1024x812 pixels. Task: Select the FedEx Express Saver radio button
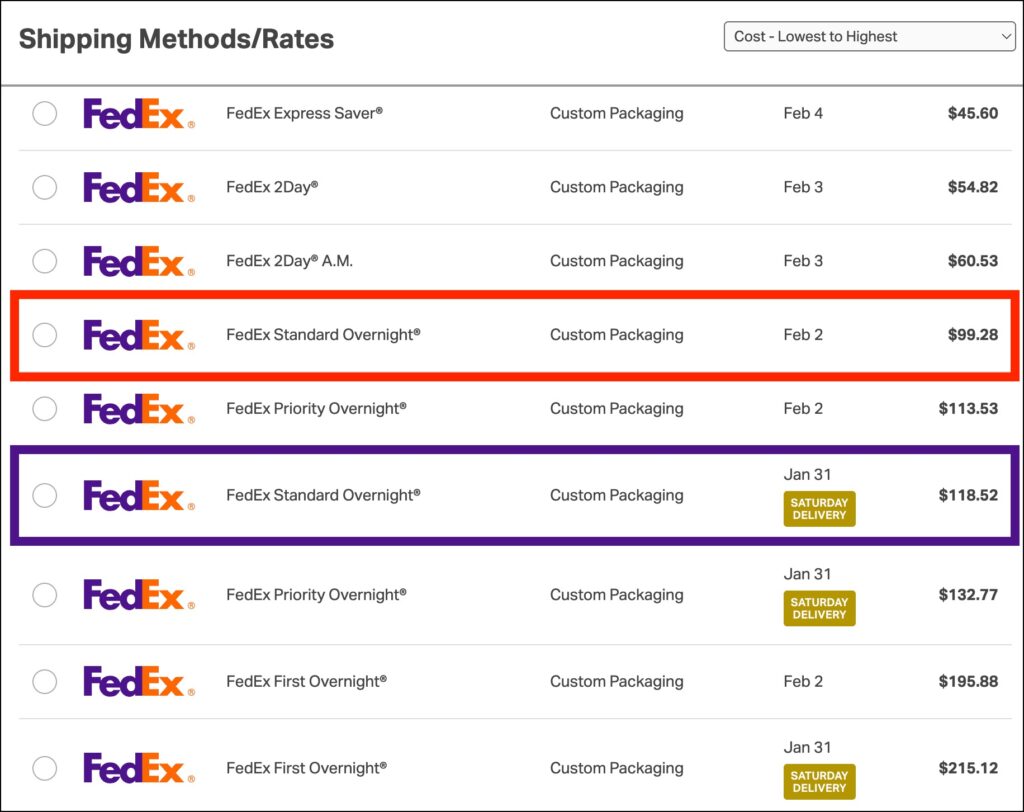(45, 114)
